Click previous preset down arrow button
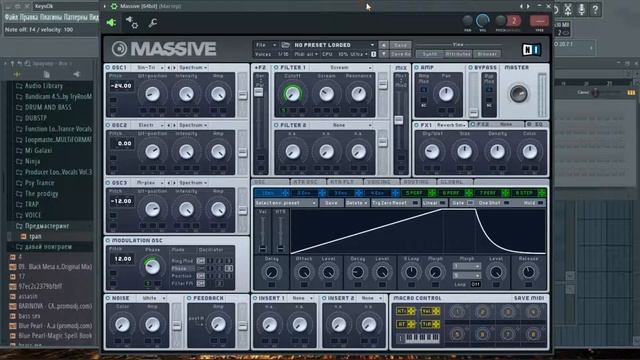 [x=384, y=54]
